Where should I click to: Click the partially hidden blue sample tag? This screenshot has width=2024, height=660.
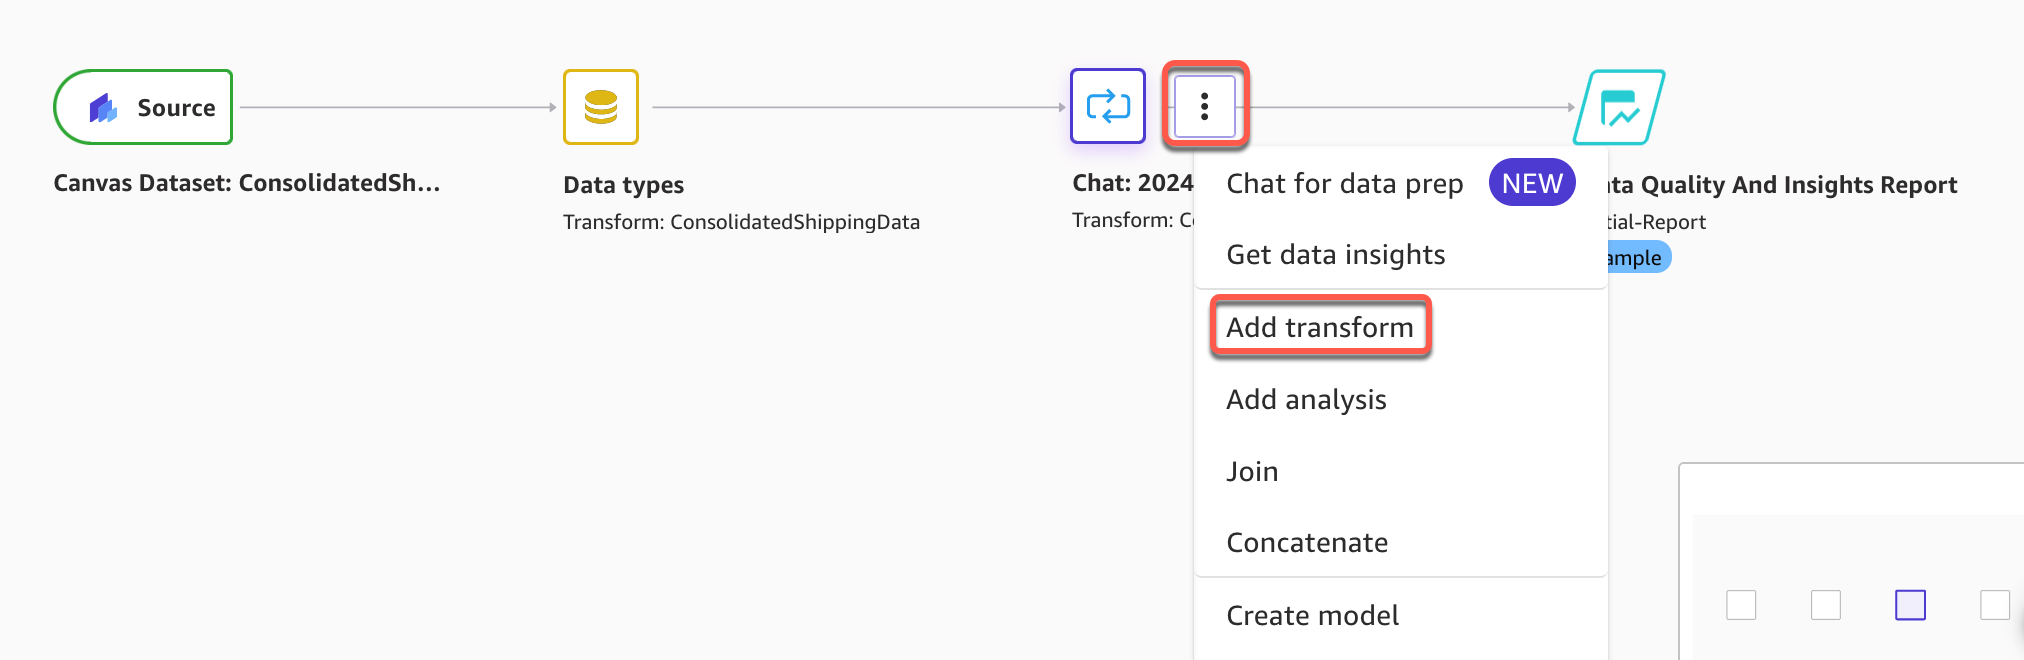click(x=1636, y=258)
